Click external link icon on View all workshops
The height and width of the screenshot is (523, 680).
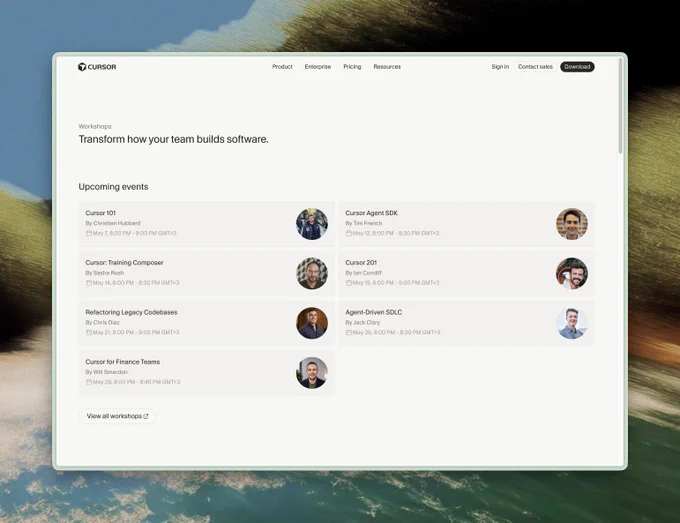click(x=146, y=416)
